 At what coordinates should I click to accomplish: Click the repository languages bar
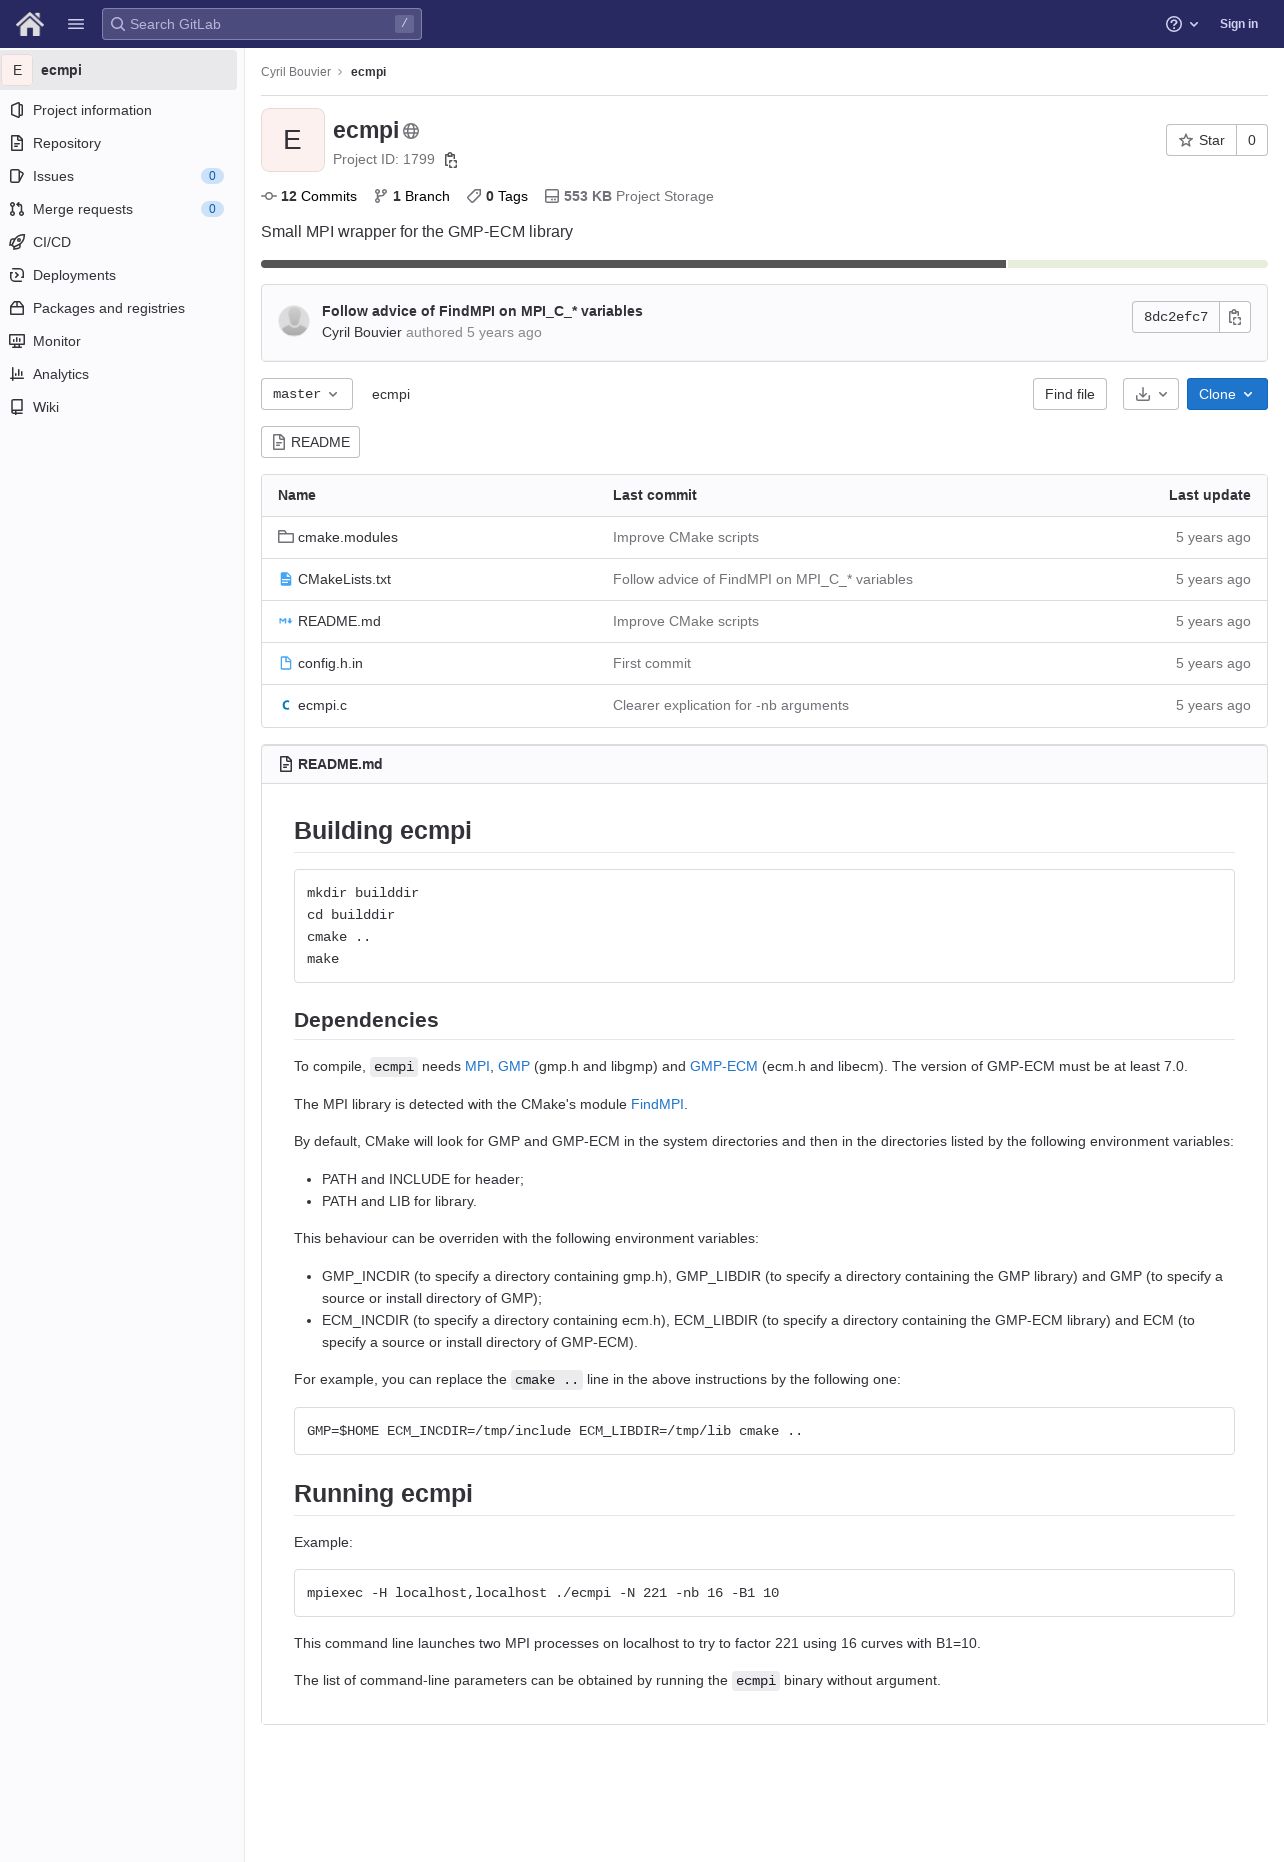(764, 264)
